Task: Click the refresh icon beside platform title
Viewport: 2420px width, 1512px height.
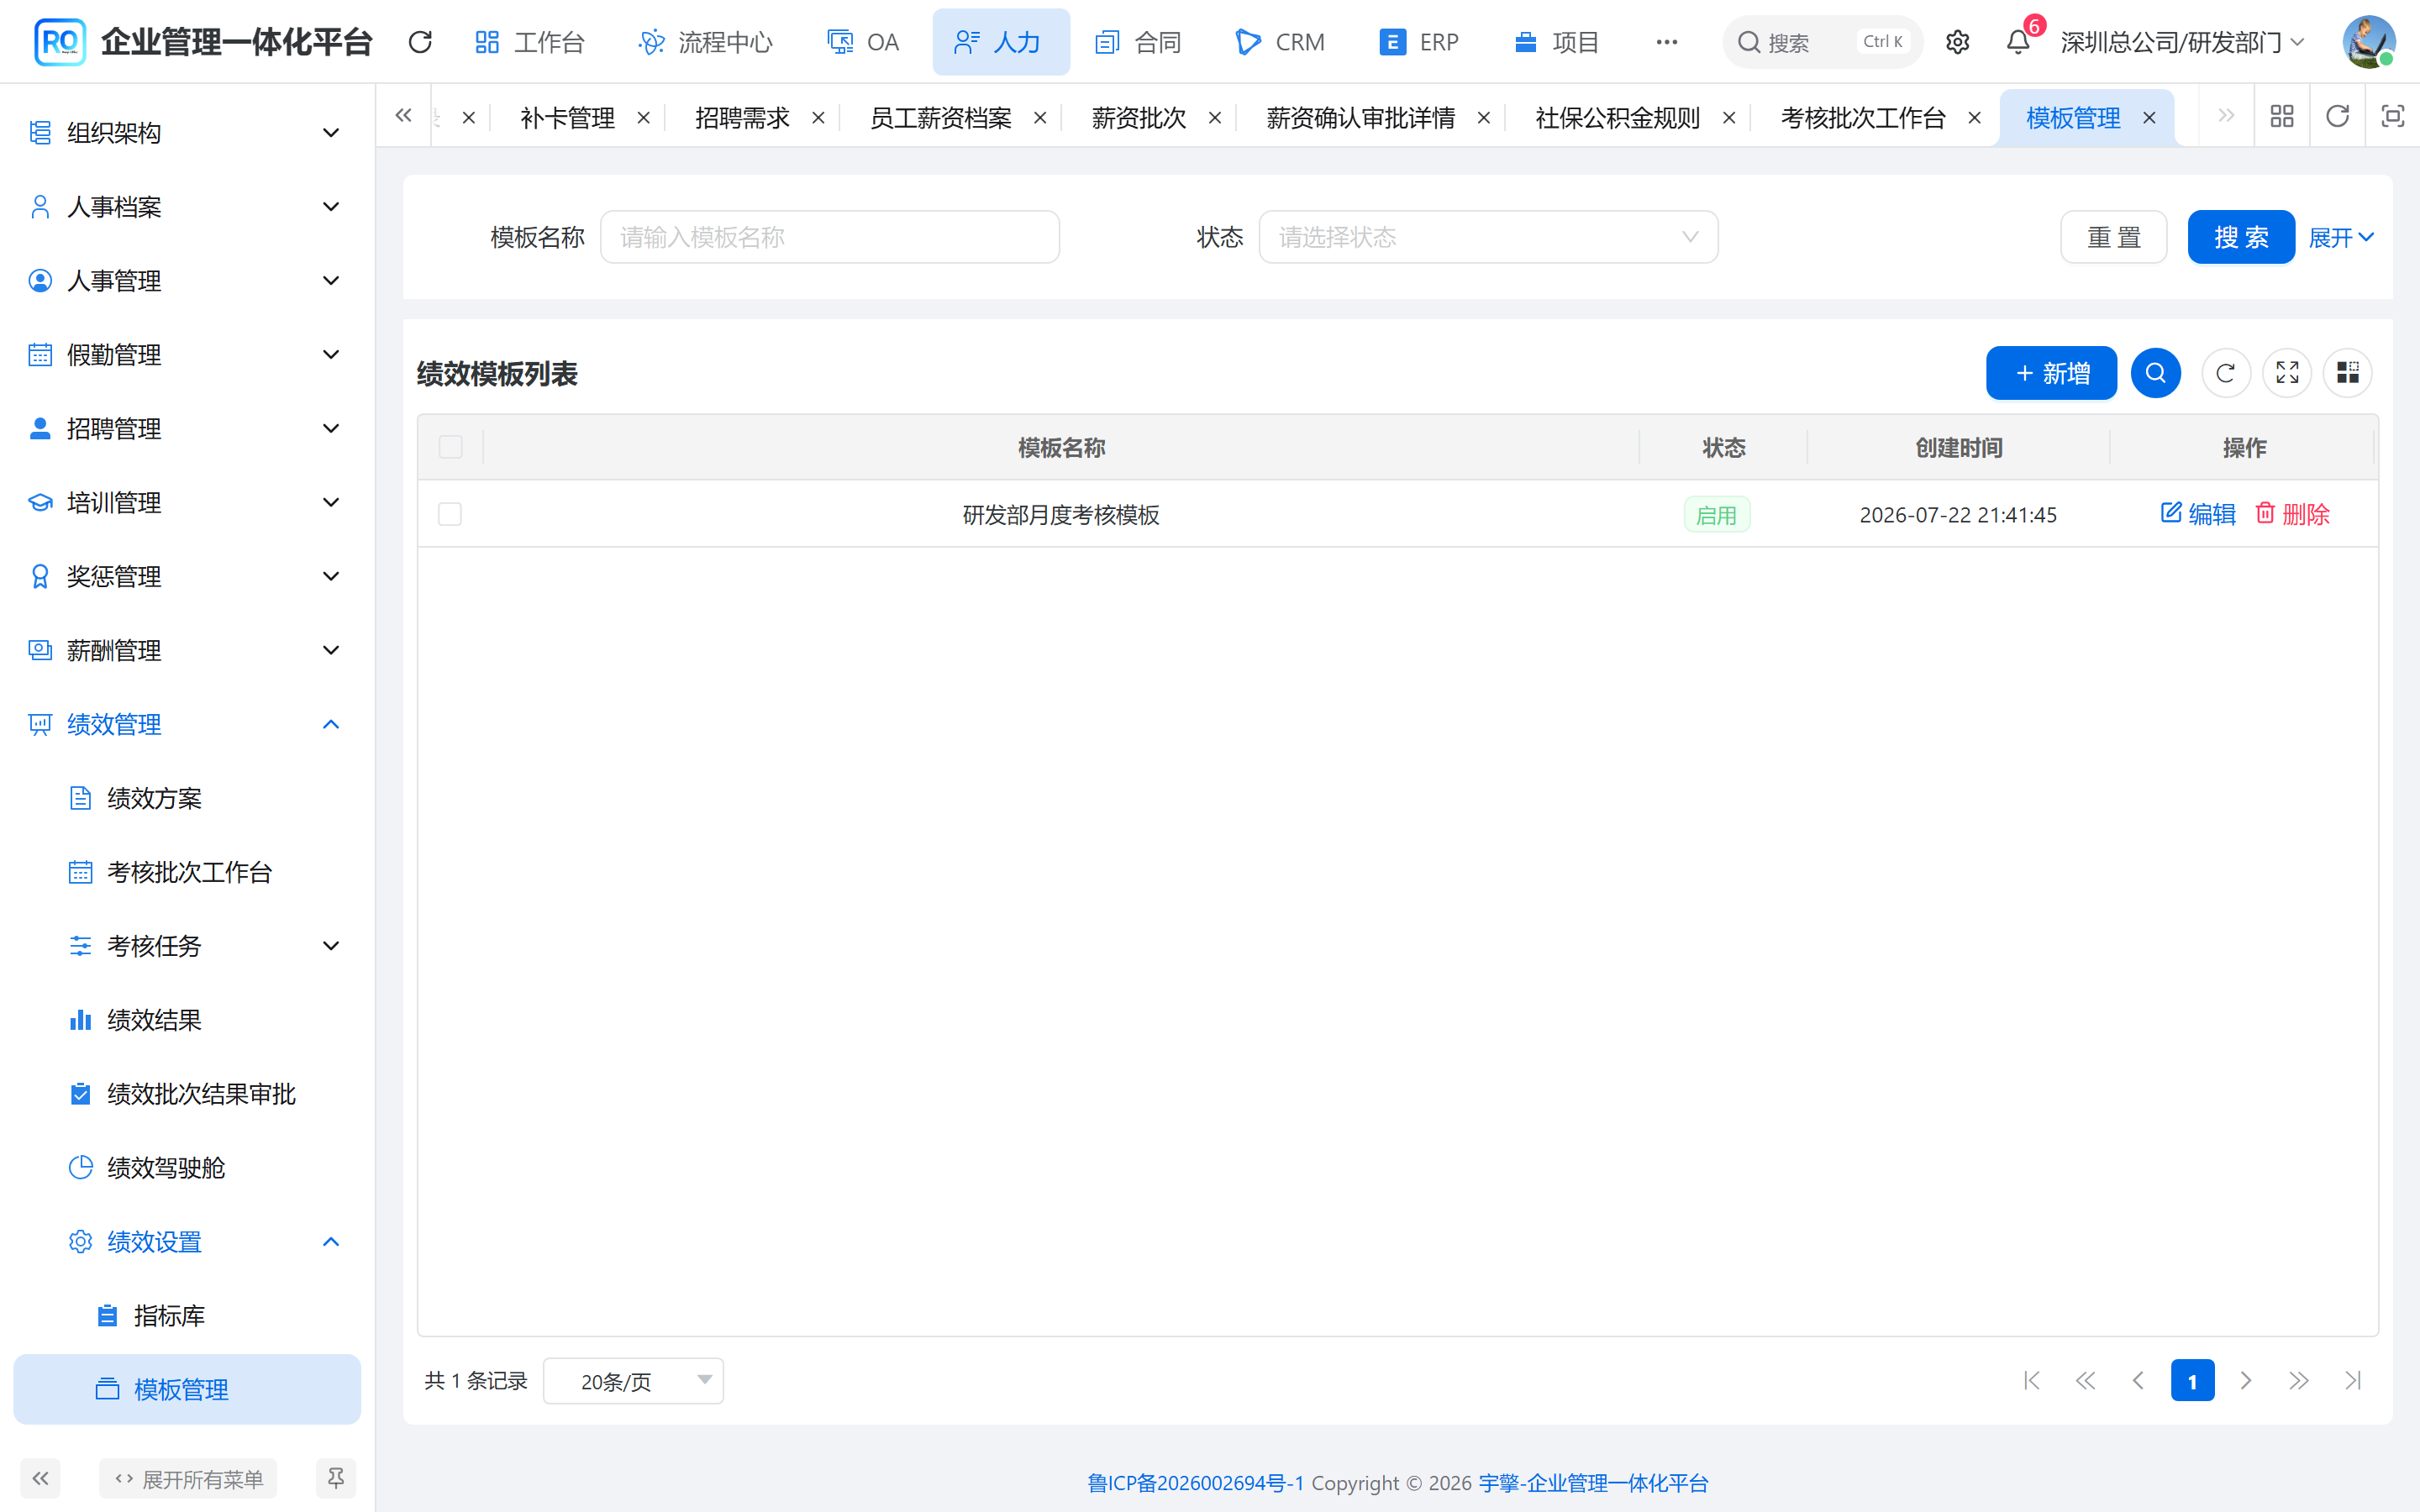Action: pos(420,42)
